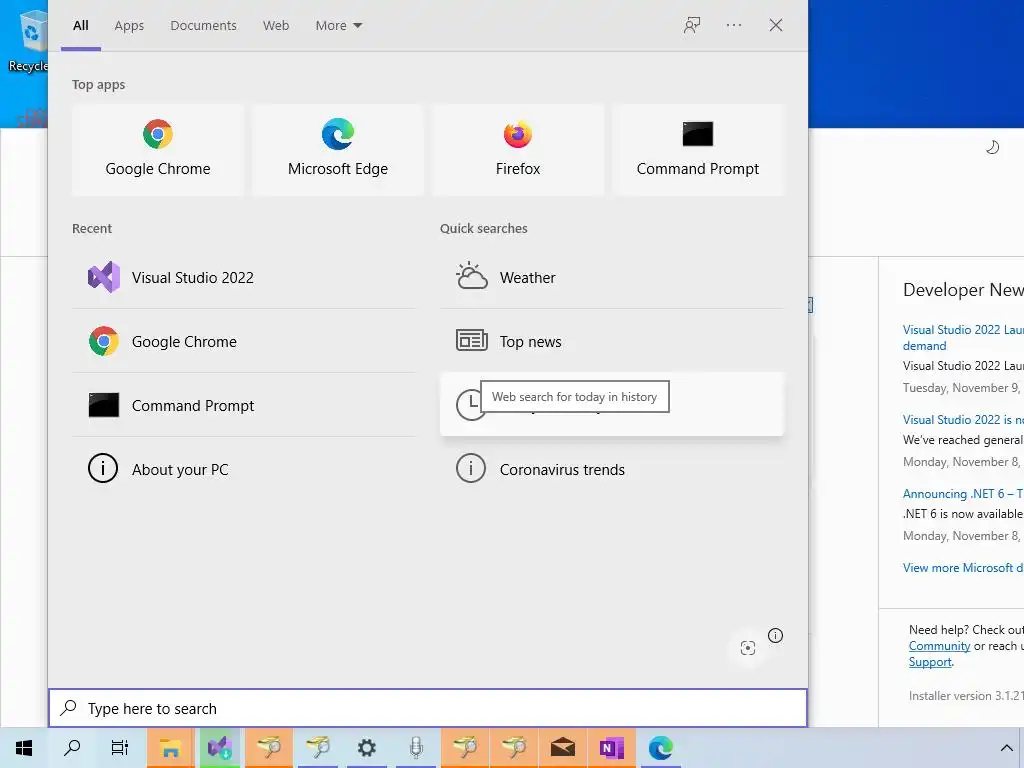Run the Weather quick search
Screen dimensions: 1024x768
[x=612, y=278]
